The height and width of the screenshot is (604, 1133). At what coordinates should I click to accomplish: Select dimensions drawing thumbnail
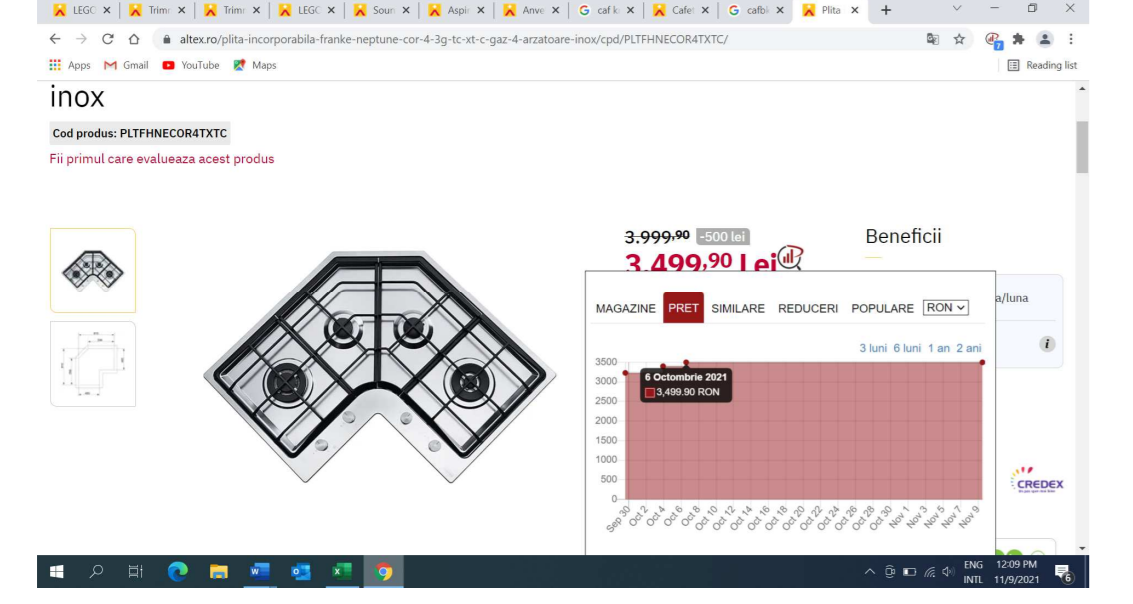(92, 364)
